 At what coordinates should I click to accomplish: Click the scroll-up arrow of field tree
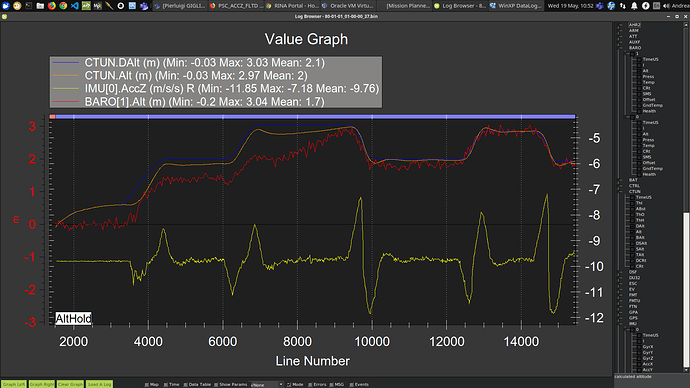coord(686,25)
